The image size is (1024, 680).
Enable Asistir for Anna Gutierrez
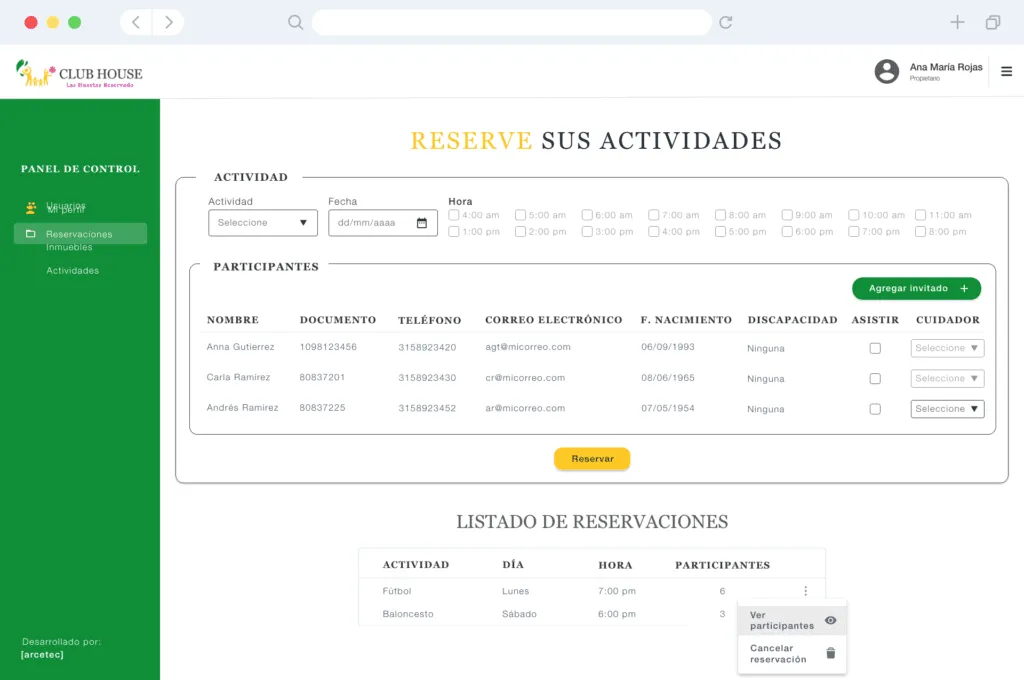coord(875,348)
